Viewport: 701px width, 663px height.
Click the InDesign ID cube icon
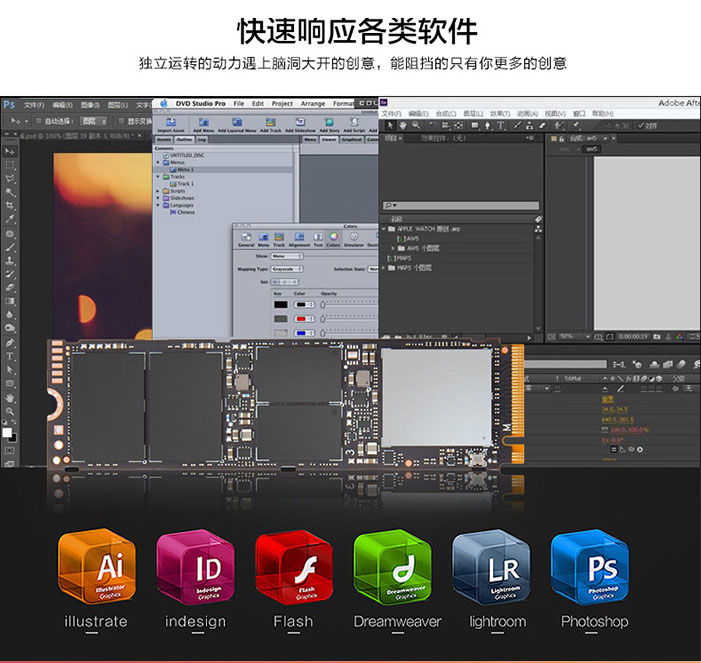point(195,567)
